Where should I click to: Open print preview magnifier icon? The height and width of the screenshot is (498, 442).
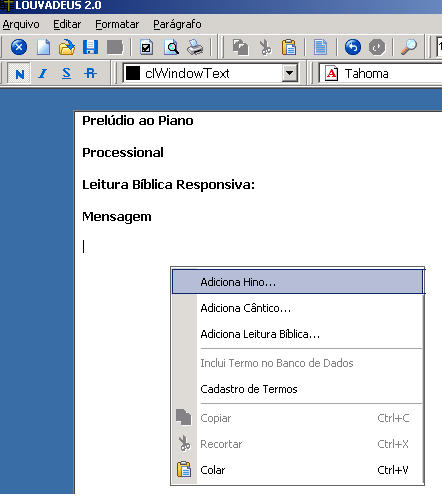[x=172, y=47]
